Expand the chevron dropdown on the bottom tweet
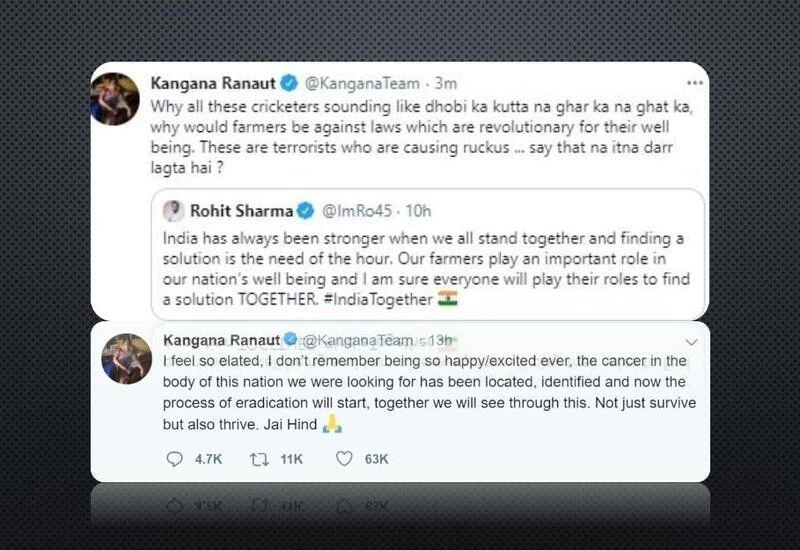800x550 pixels. point(692,340)
